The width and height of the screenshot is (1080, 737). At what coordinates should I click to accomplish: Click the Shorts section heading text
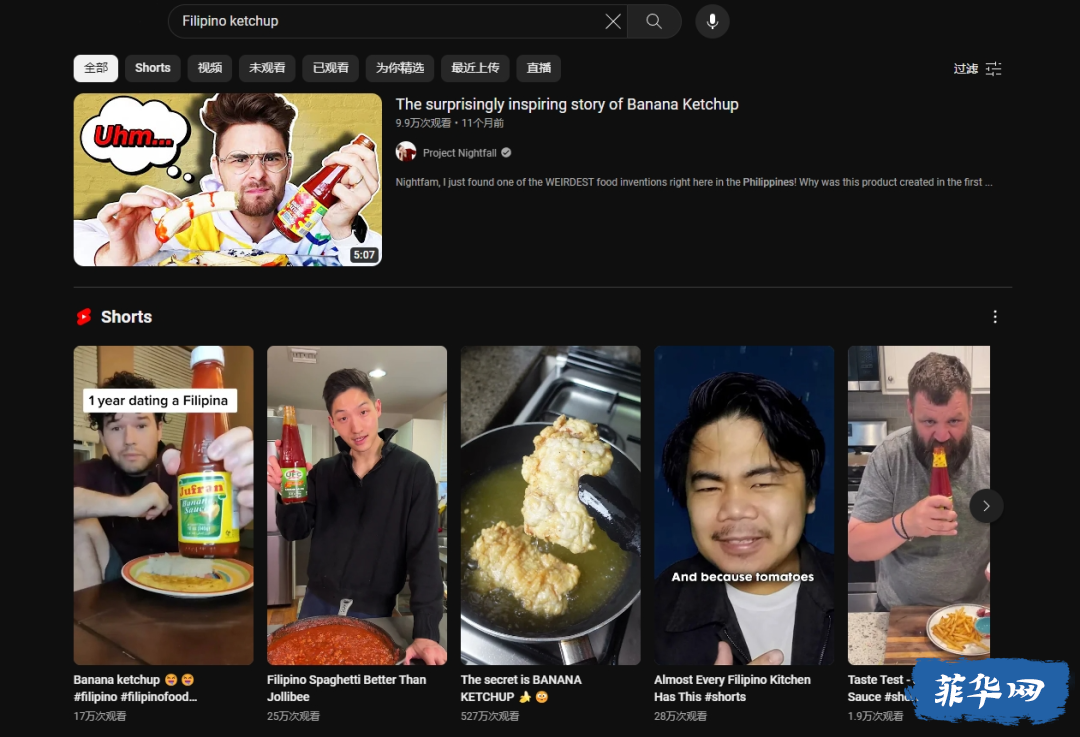pos(127,317)
